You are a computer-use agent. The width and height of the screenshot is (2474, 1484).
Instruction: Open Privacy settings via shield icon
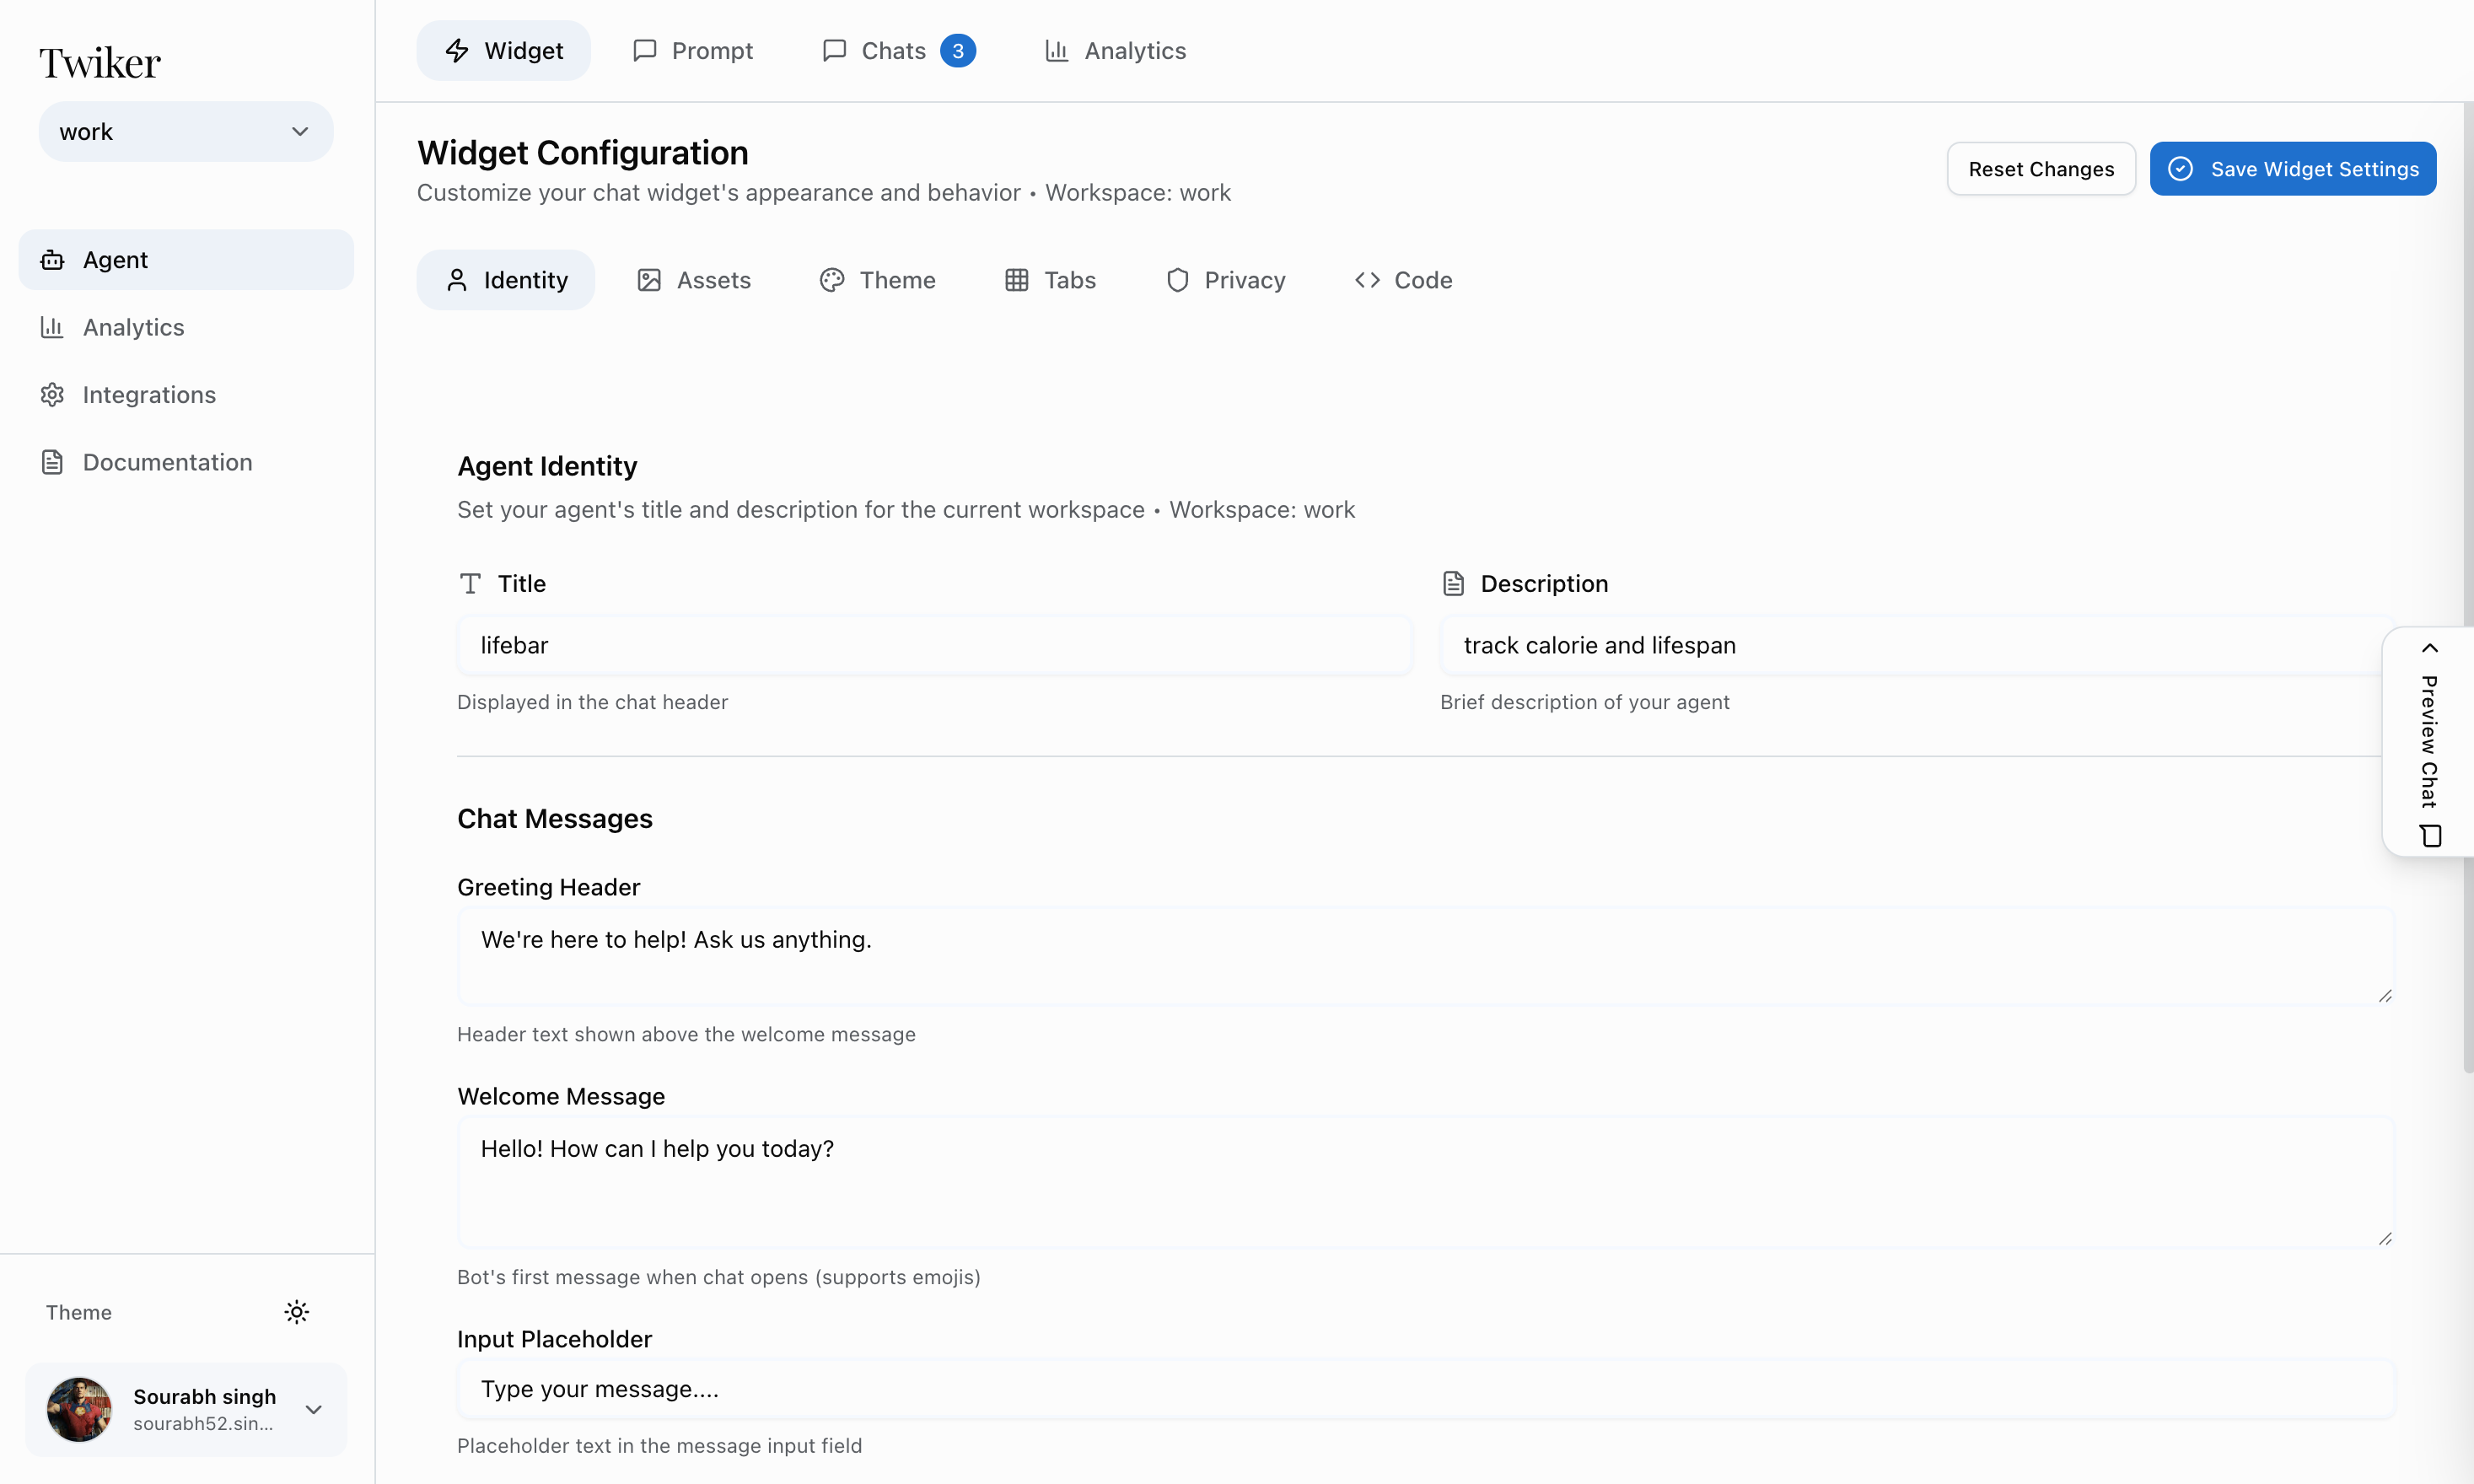(1176, 280)
